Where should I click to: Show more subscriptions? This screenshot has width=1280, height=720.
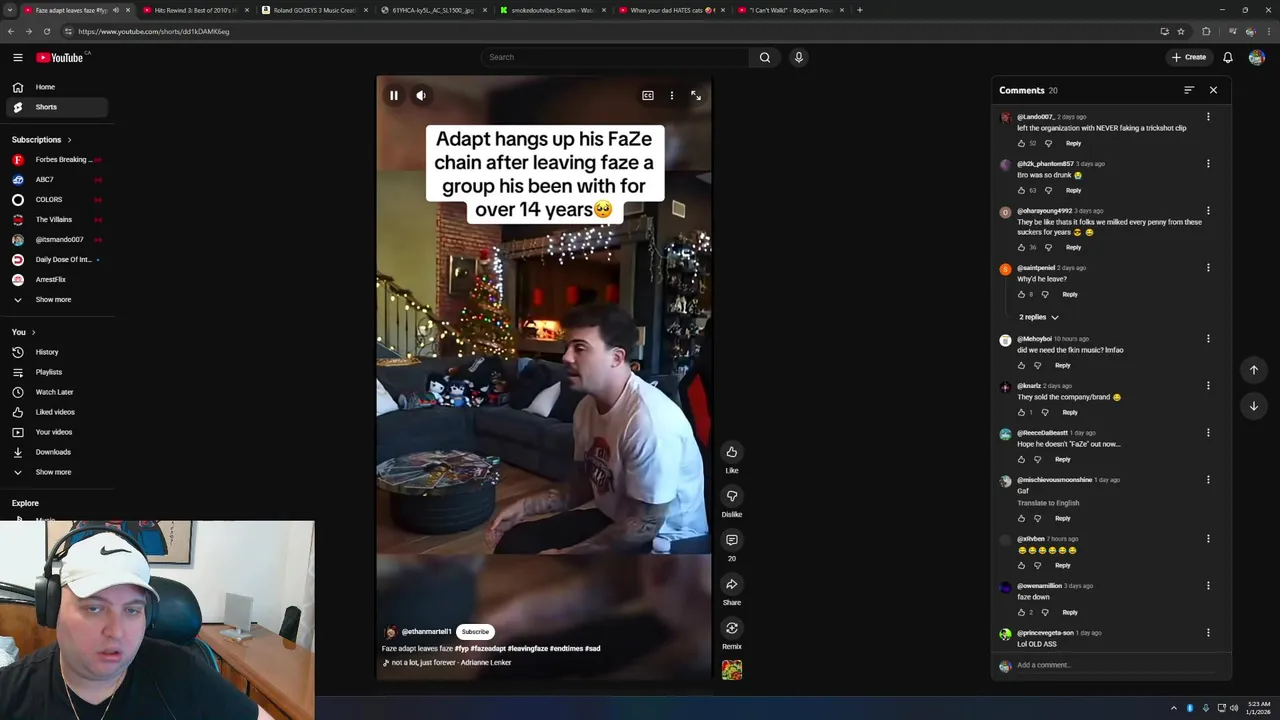point(55,300)
